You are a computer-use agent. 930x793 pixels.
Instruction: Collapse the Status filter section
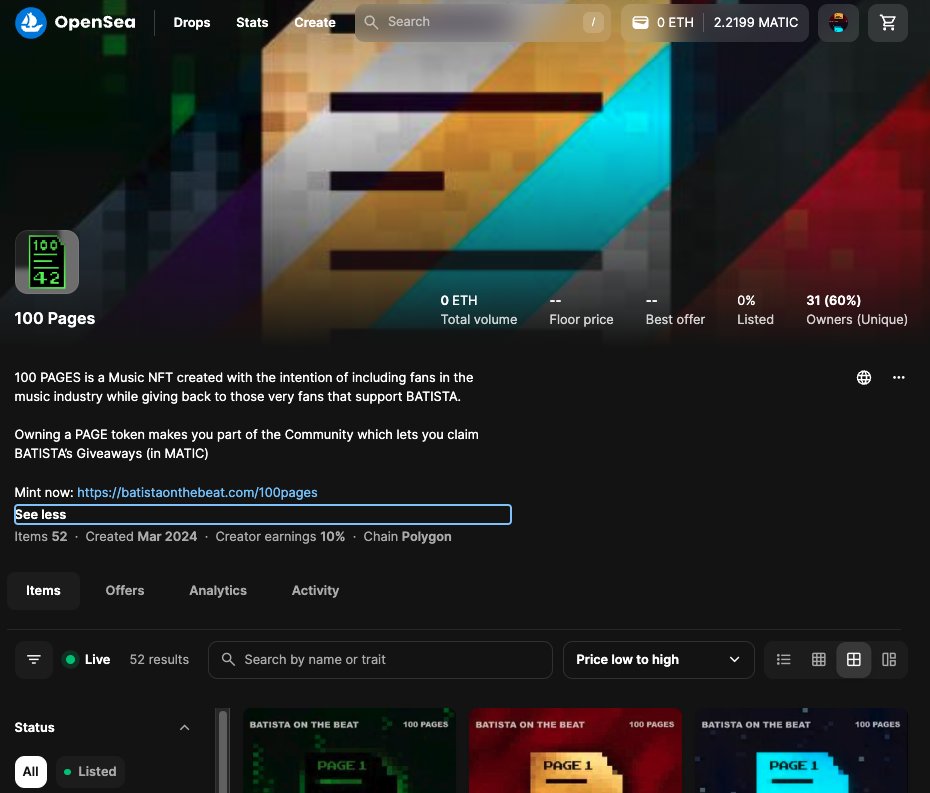184,728
